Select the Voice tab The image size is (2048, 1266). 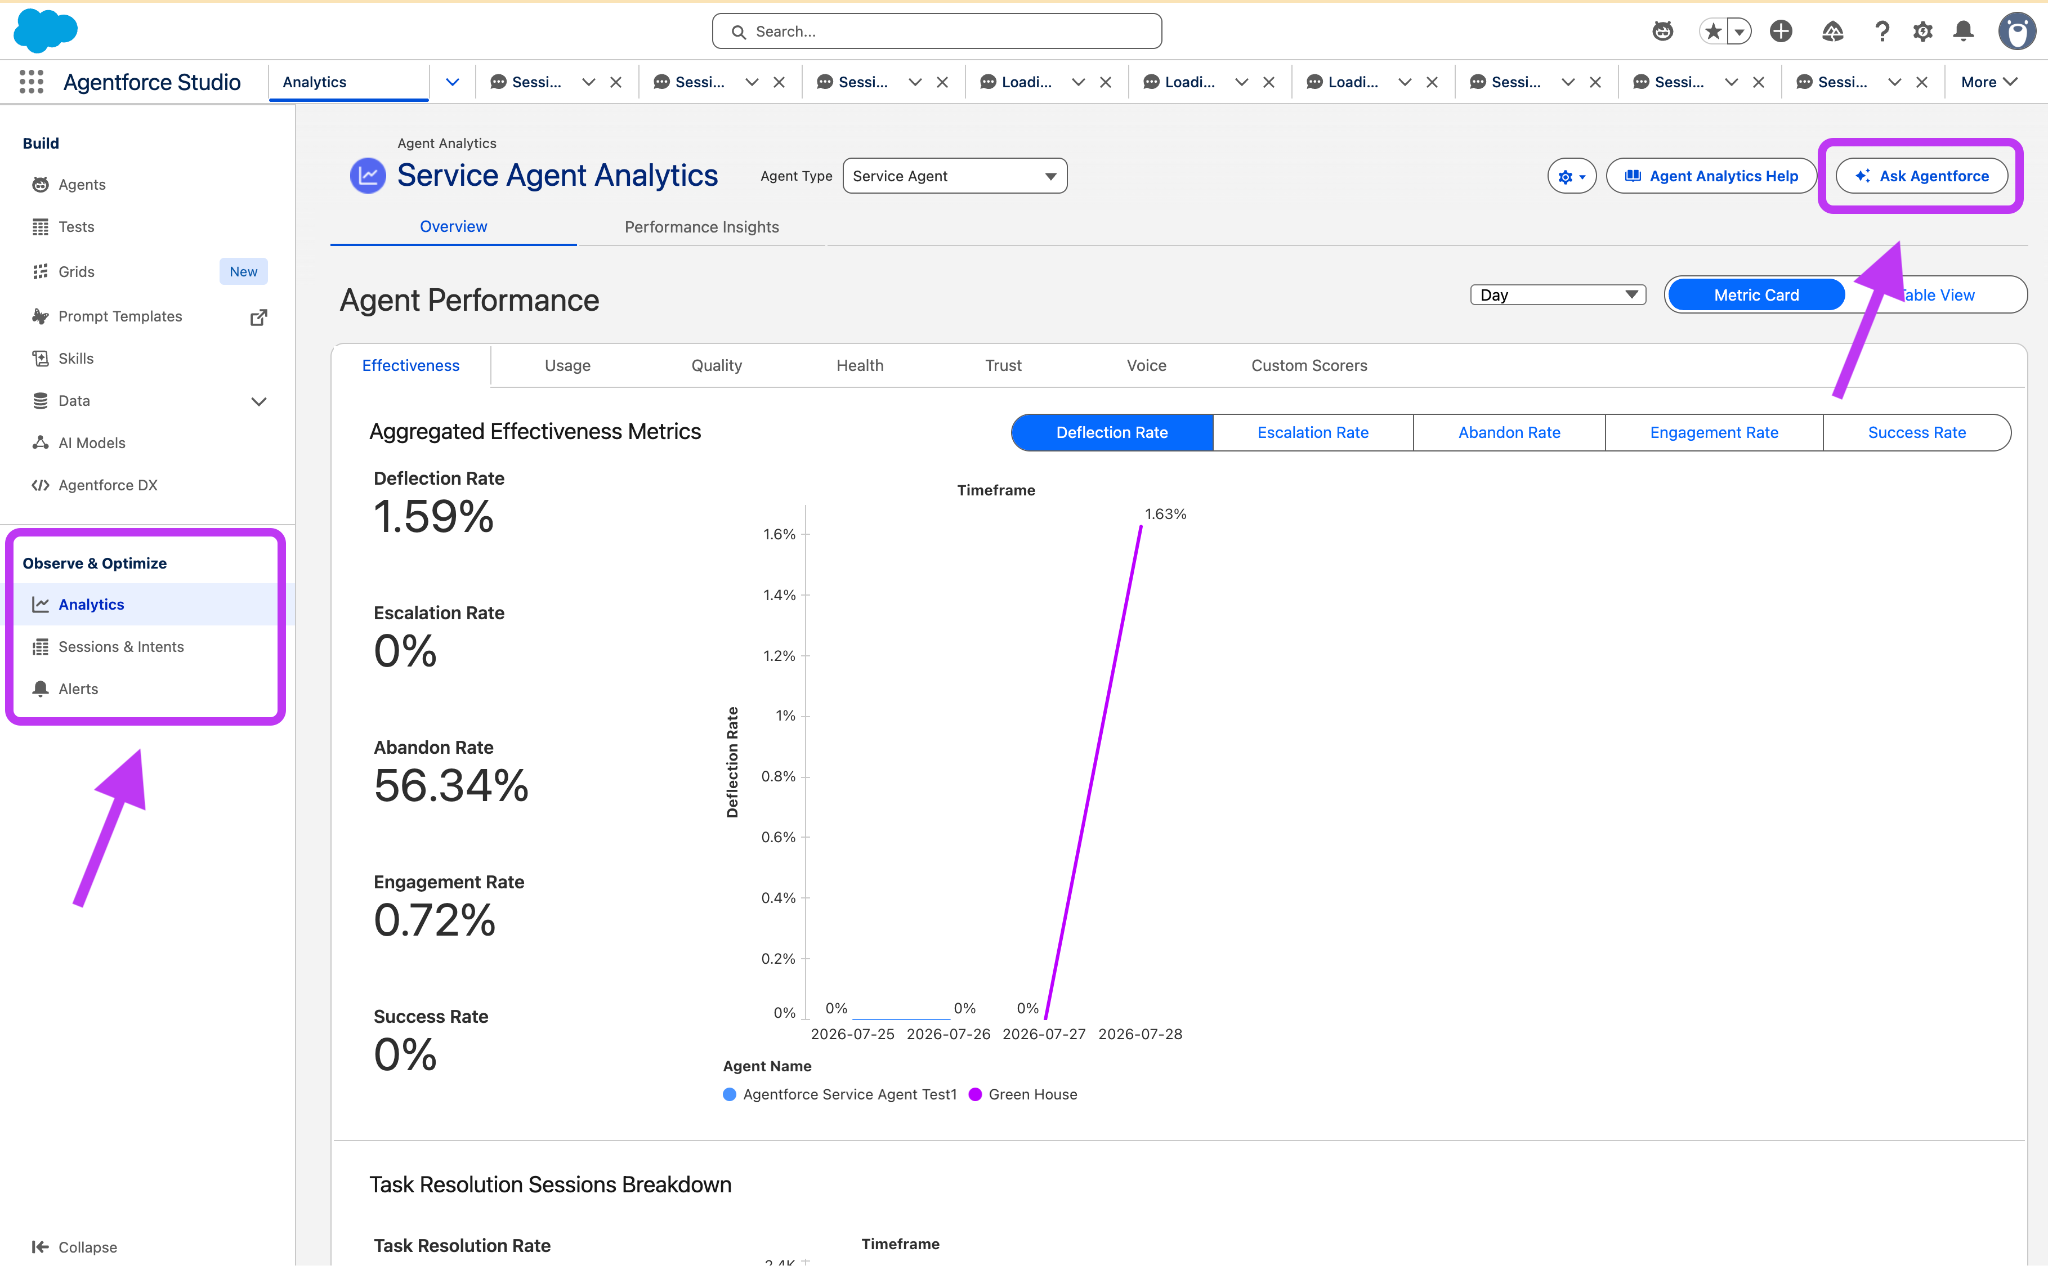coord(1146,366)
